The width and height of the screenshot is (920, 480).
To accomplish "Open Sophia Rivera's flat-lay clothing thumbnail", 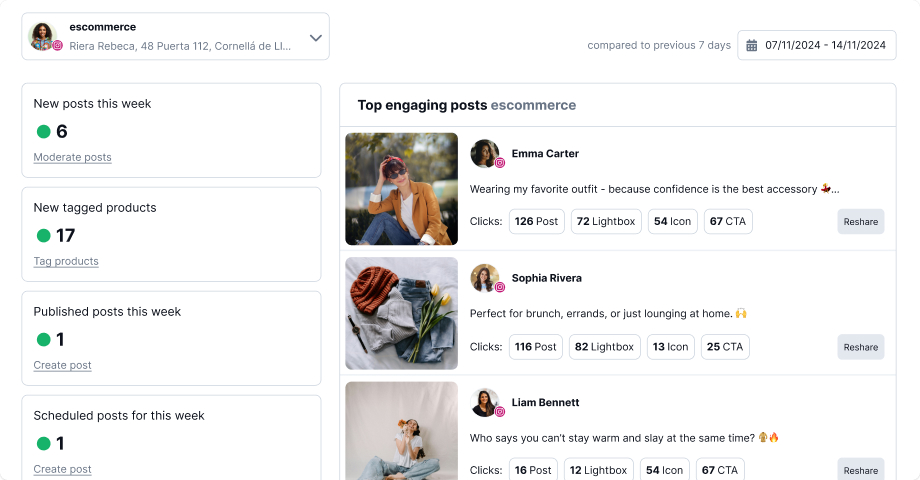I will pyautogui.click(x=401, y=313).
